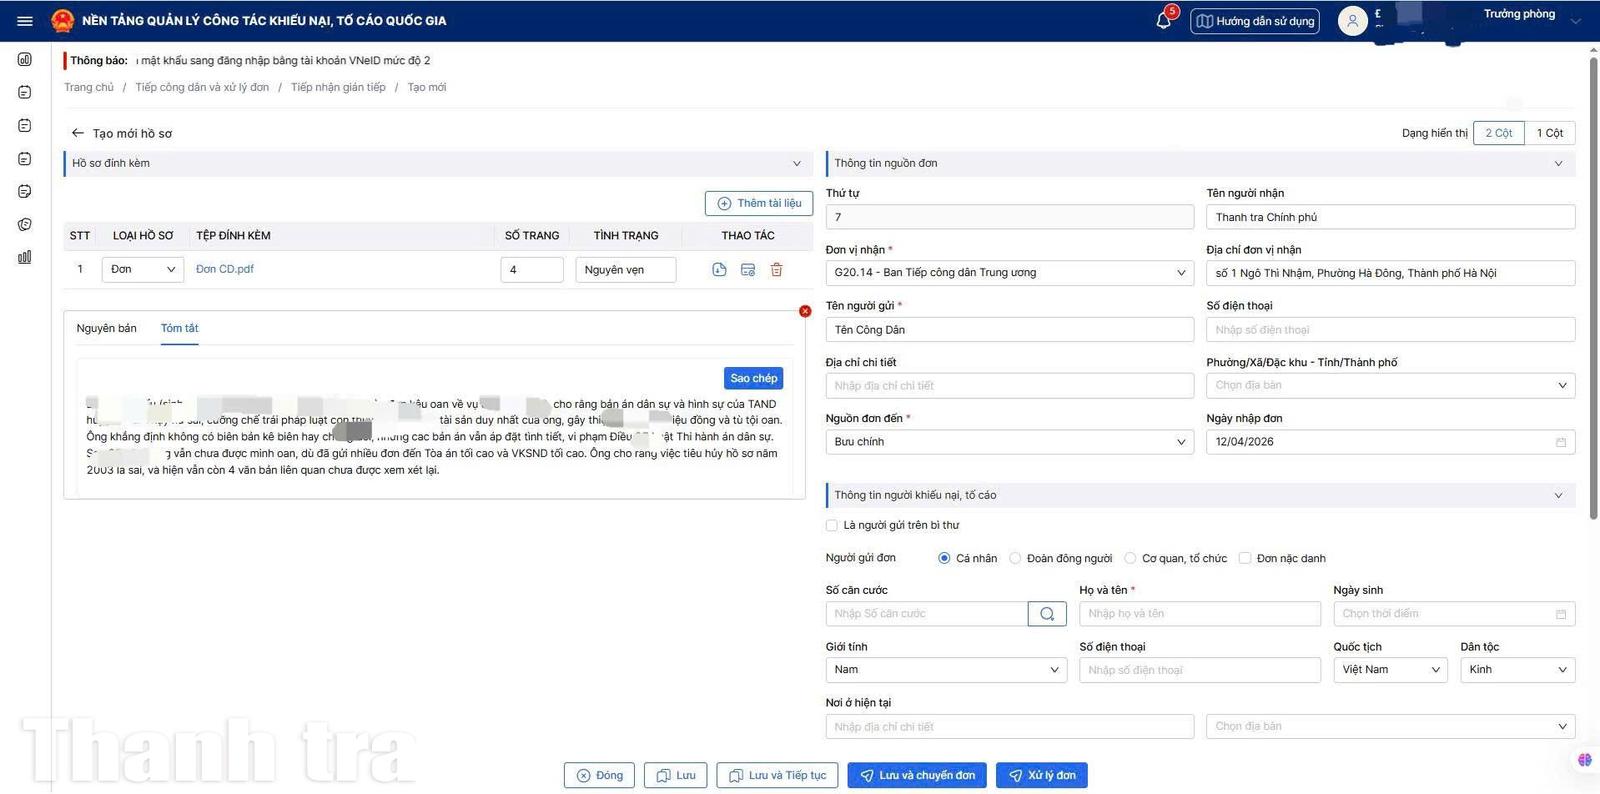This screenshot has width=1600, height=794.
Task: Expand the Nguồn đơn đến dropdown
Action: pos(1009,442)
